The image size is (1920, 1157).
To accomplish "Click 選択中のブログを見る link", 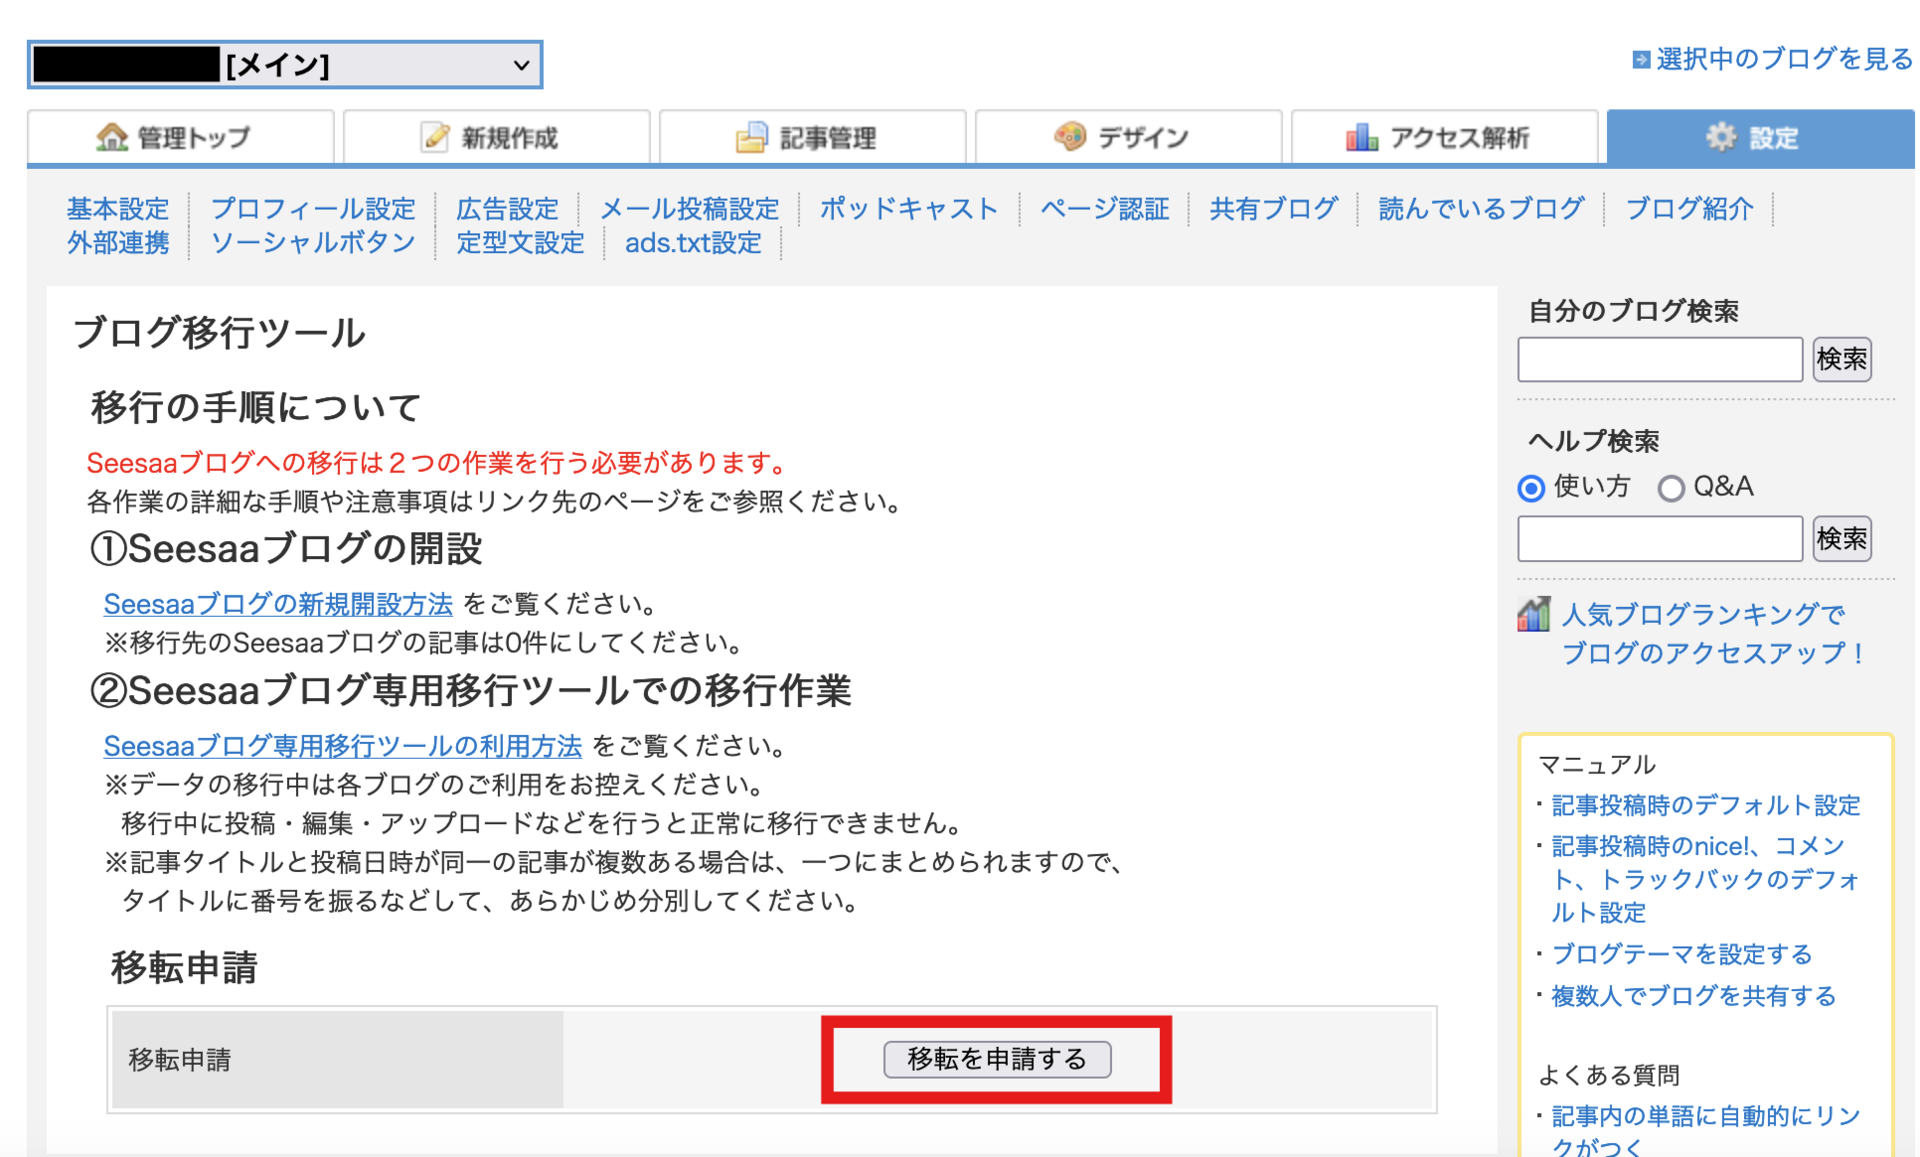I will coord(1784,60).
